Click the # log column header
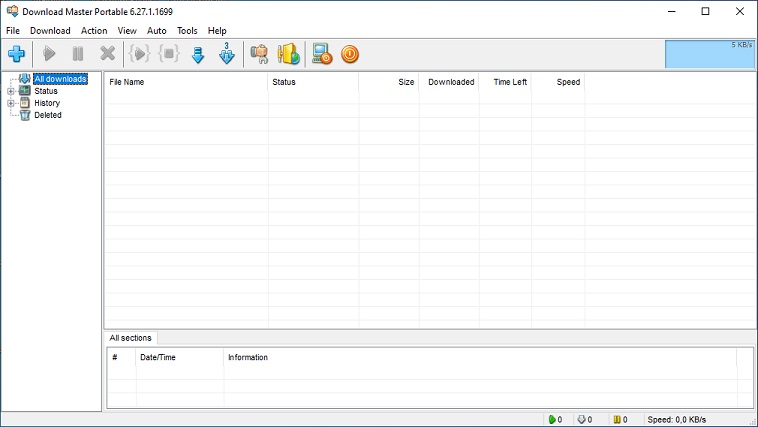Viewport: 758px width, 427px height. coord(122,357)
